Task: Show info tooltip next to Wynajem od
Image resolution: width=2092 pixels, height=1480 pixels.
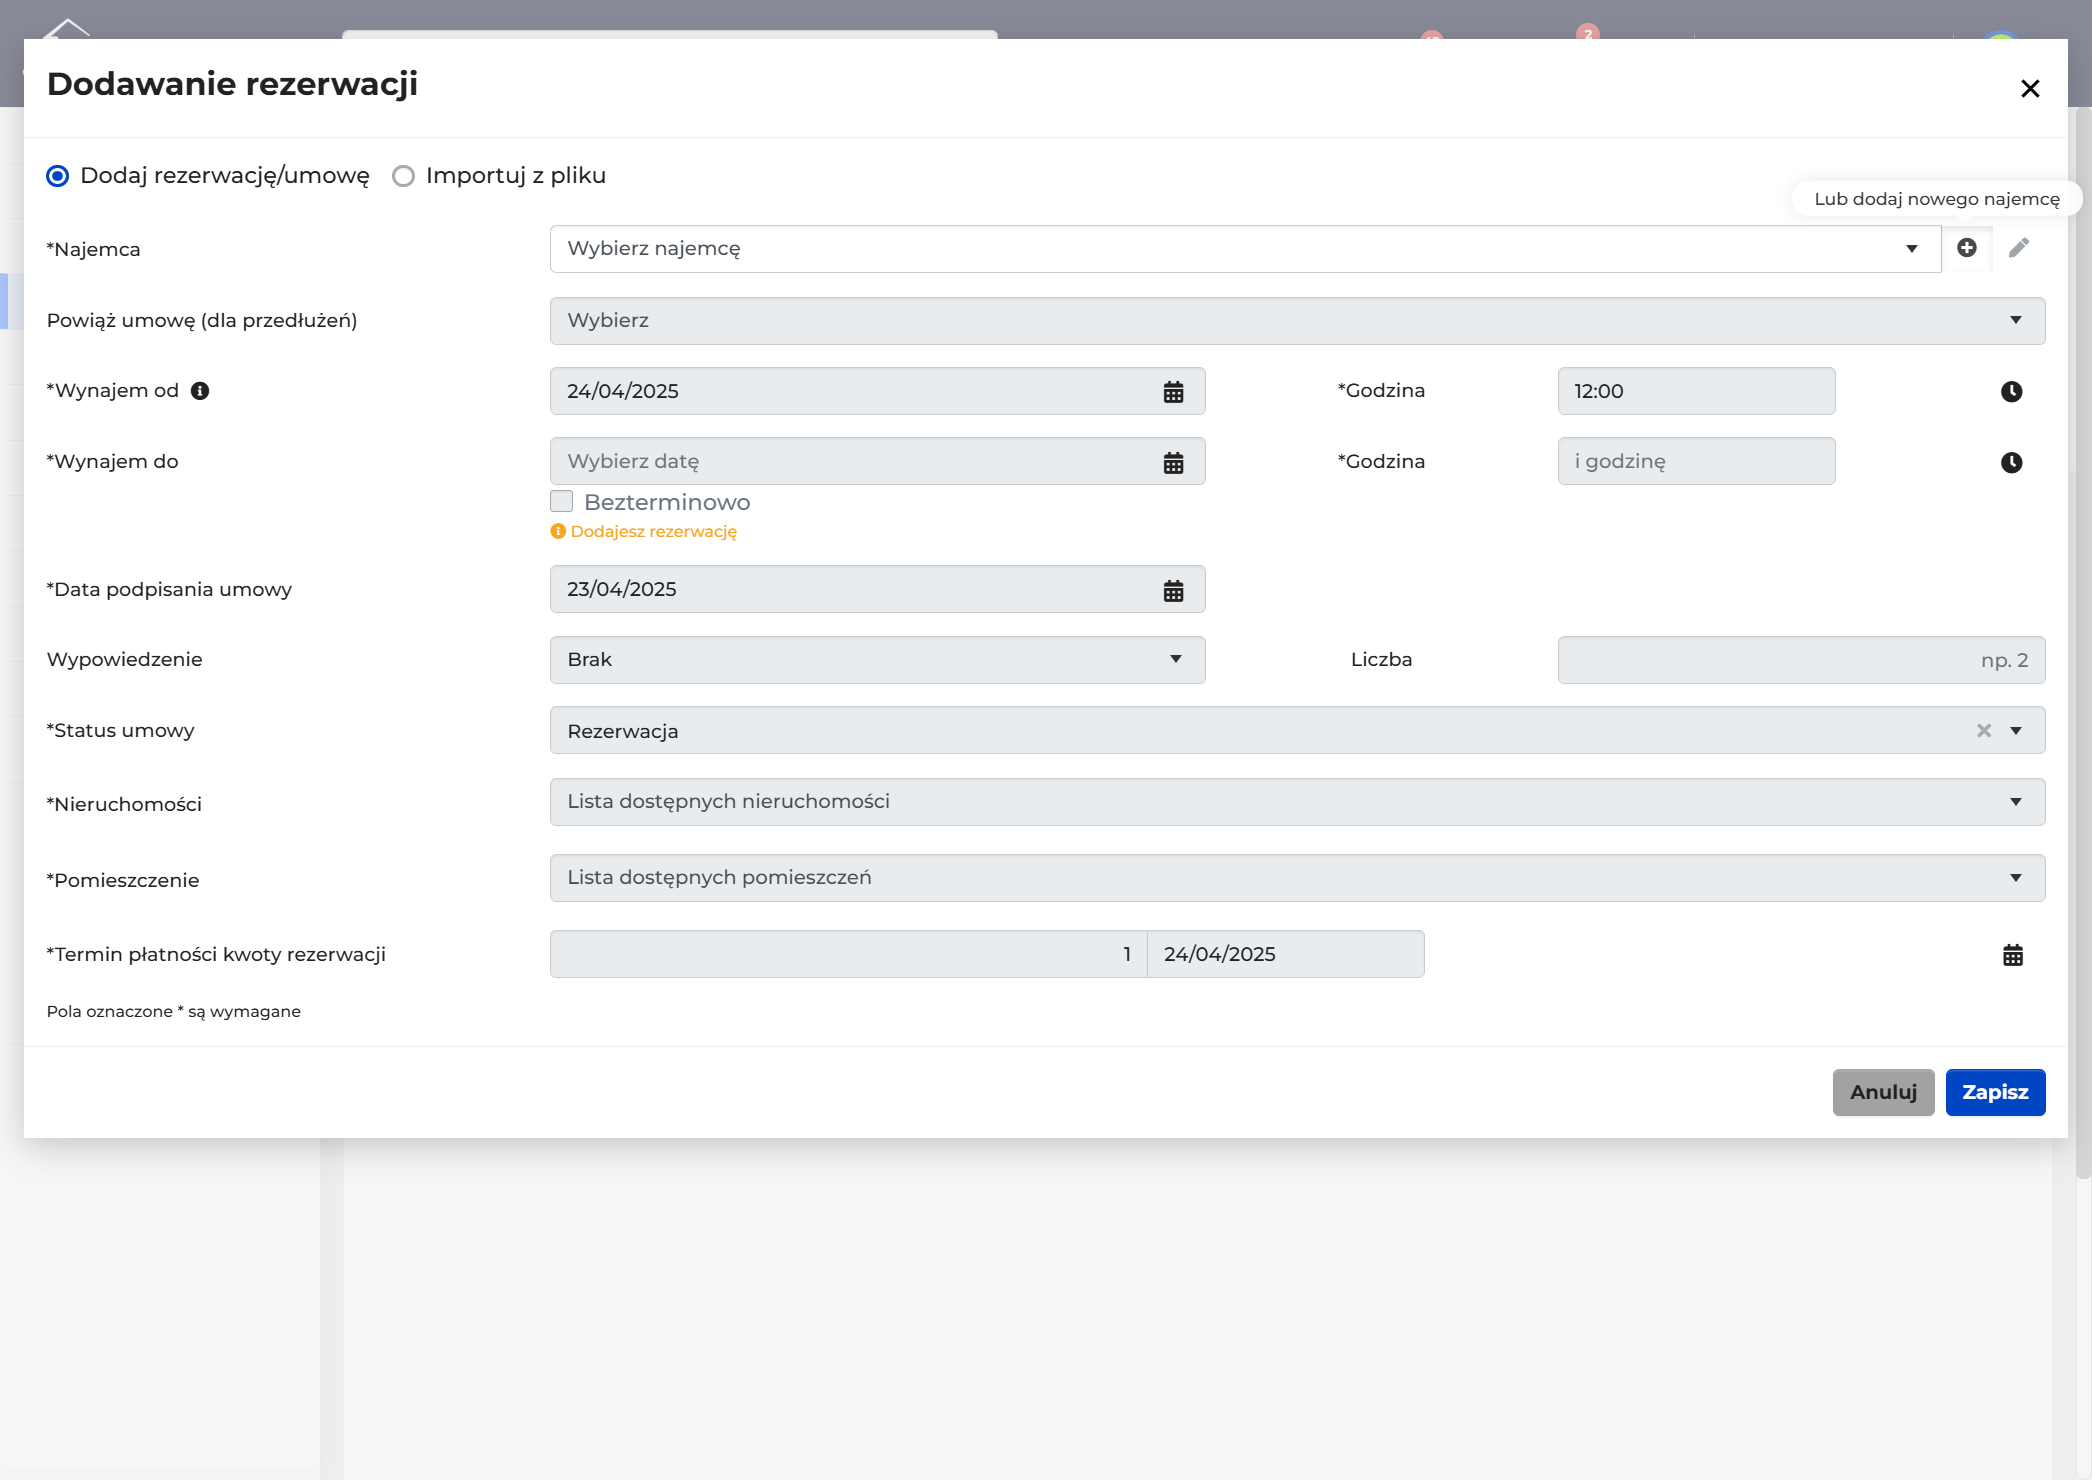Action: [x=200, y=391]
